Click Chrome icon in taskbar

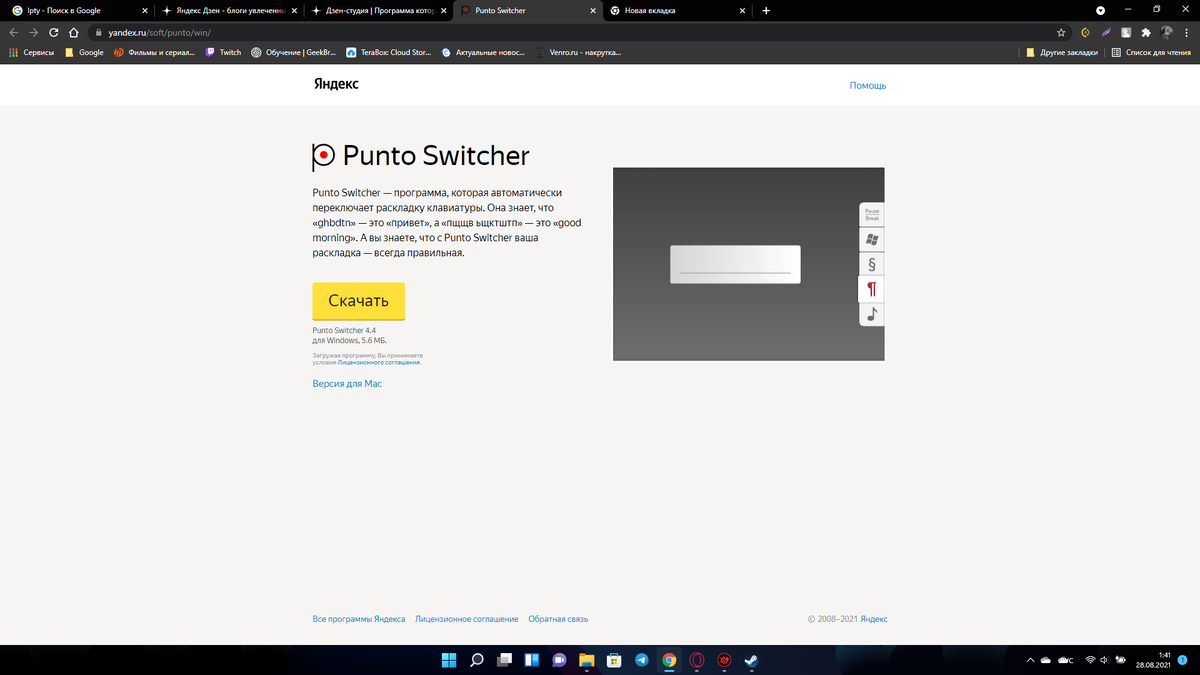669,660
